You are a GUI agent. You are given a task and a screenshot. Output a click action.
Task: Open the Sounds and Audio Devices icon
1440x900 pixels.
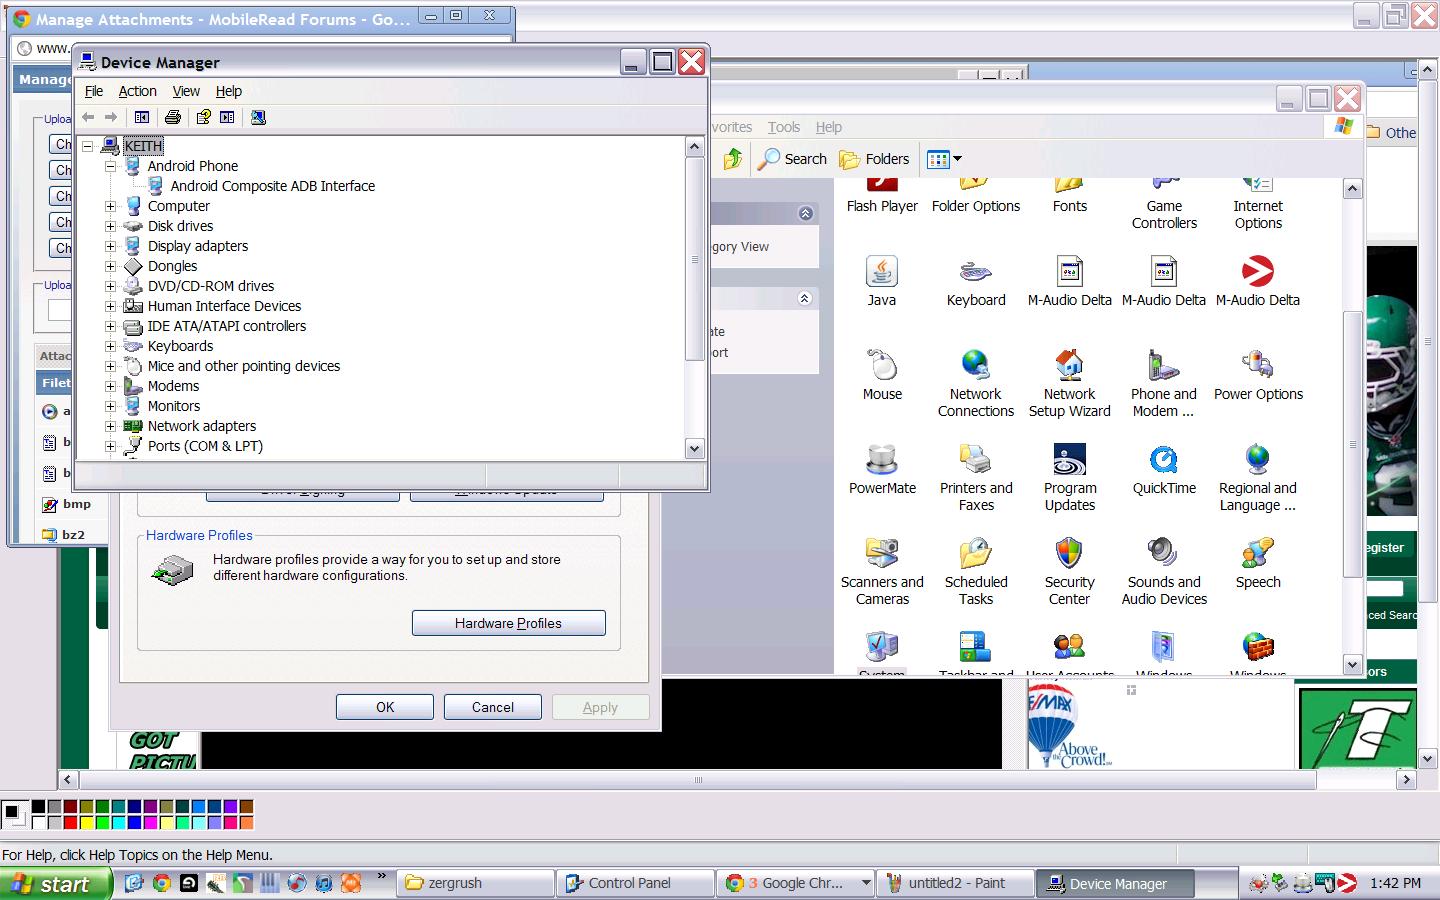pos(1164,571)
